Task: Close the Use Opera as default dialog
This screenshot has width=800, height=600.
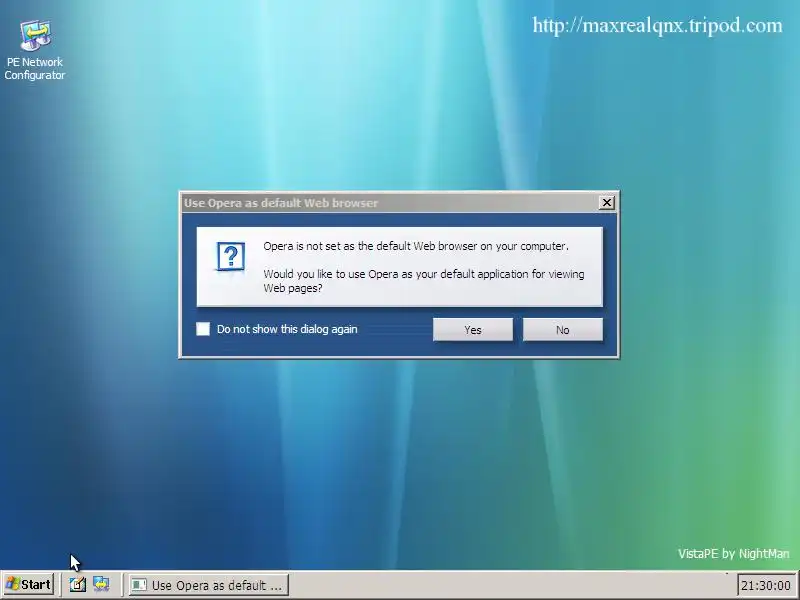Action: coord(607,203)
